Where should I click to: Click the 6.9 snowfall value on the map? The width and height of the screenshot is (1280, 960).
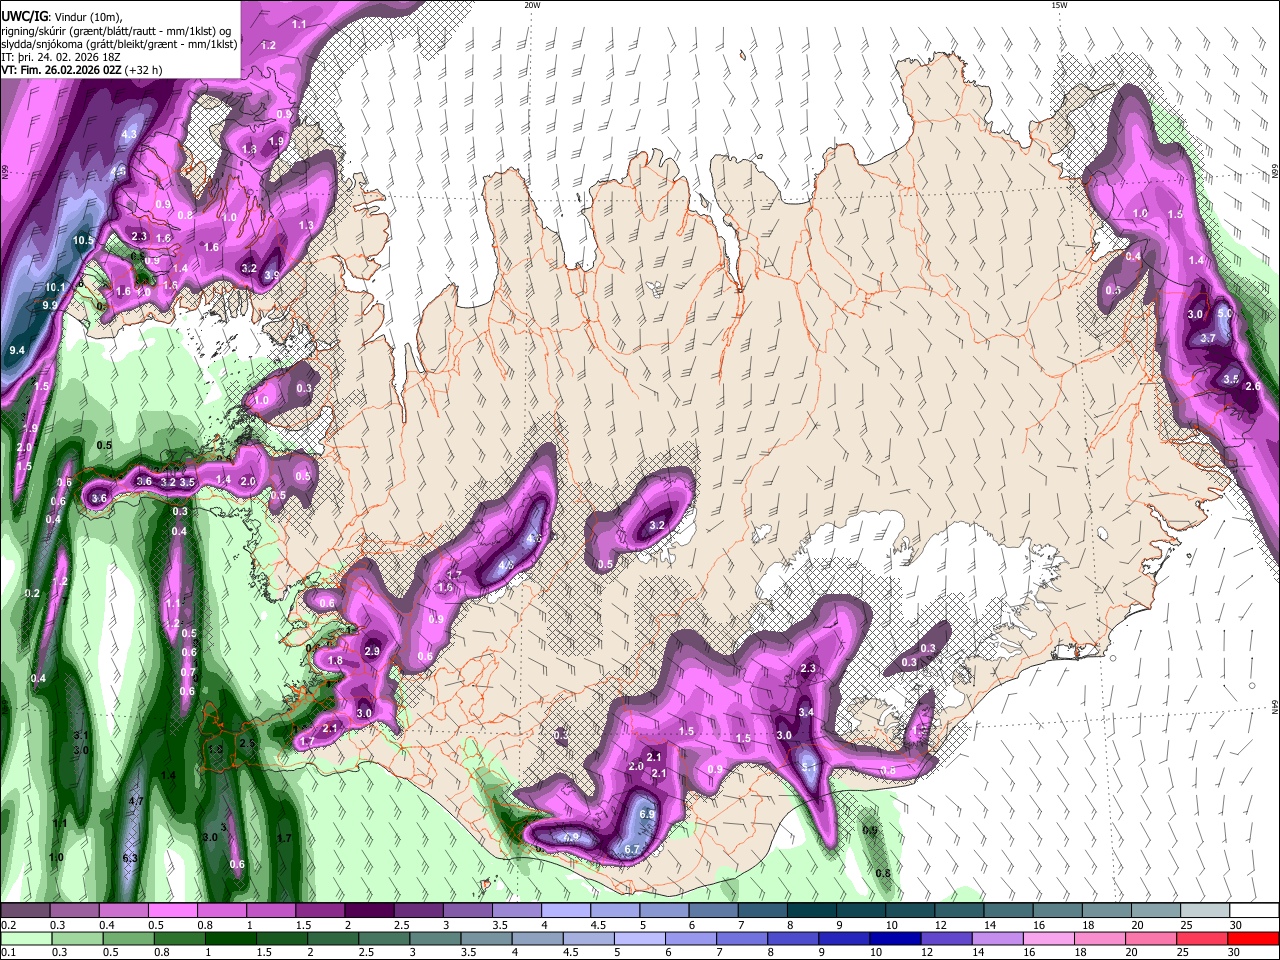point(646,814)
